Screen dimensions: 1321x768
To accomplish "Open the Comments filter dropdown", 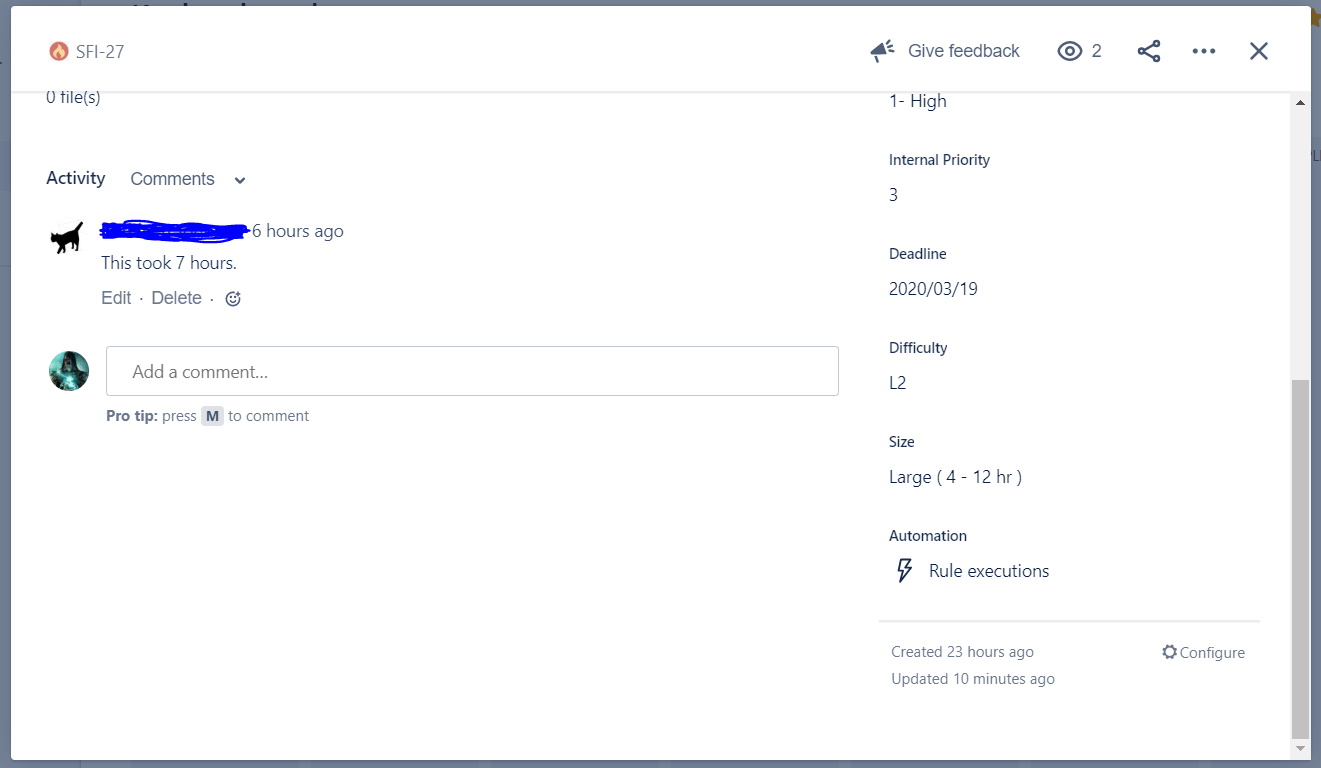I will click(171, 178).
